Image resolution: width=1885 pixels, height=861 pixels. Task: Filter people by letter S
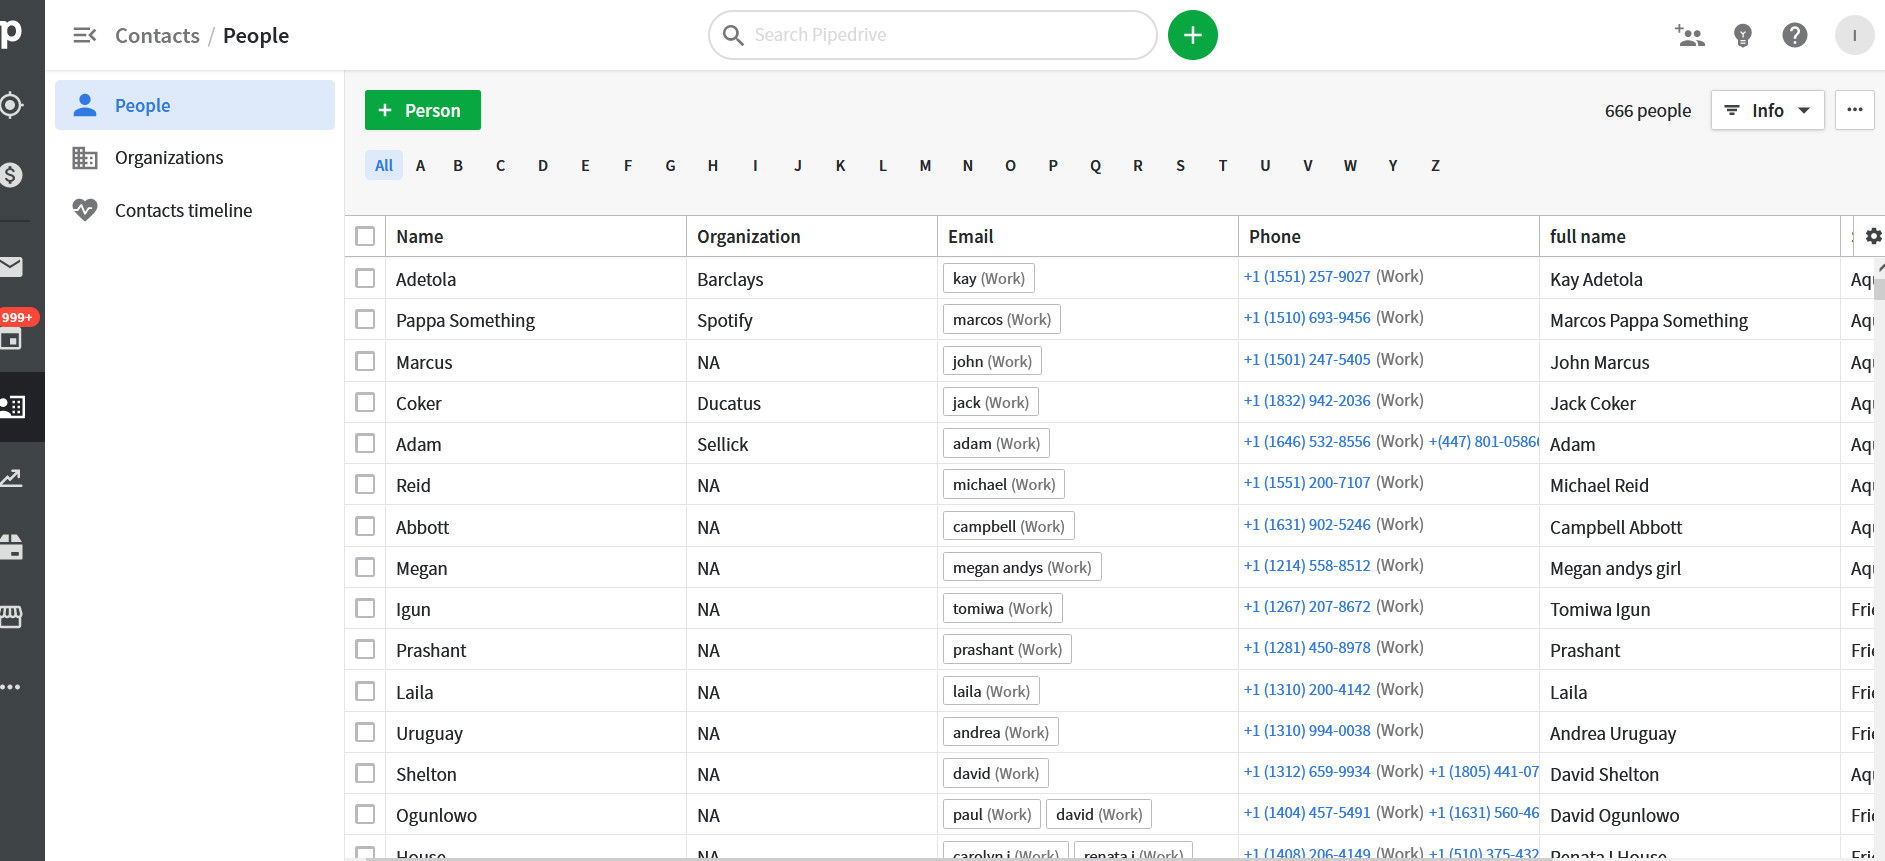pos(1180,166)
